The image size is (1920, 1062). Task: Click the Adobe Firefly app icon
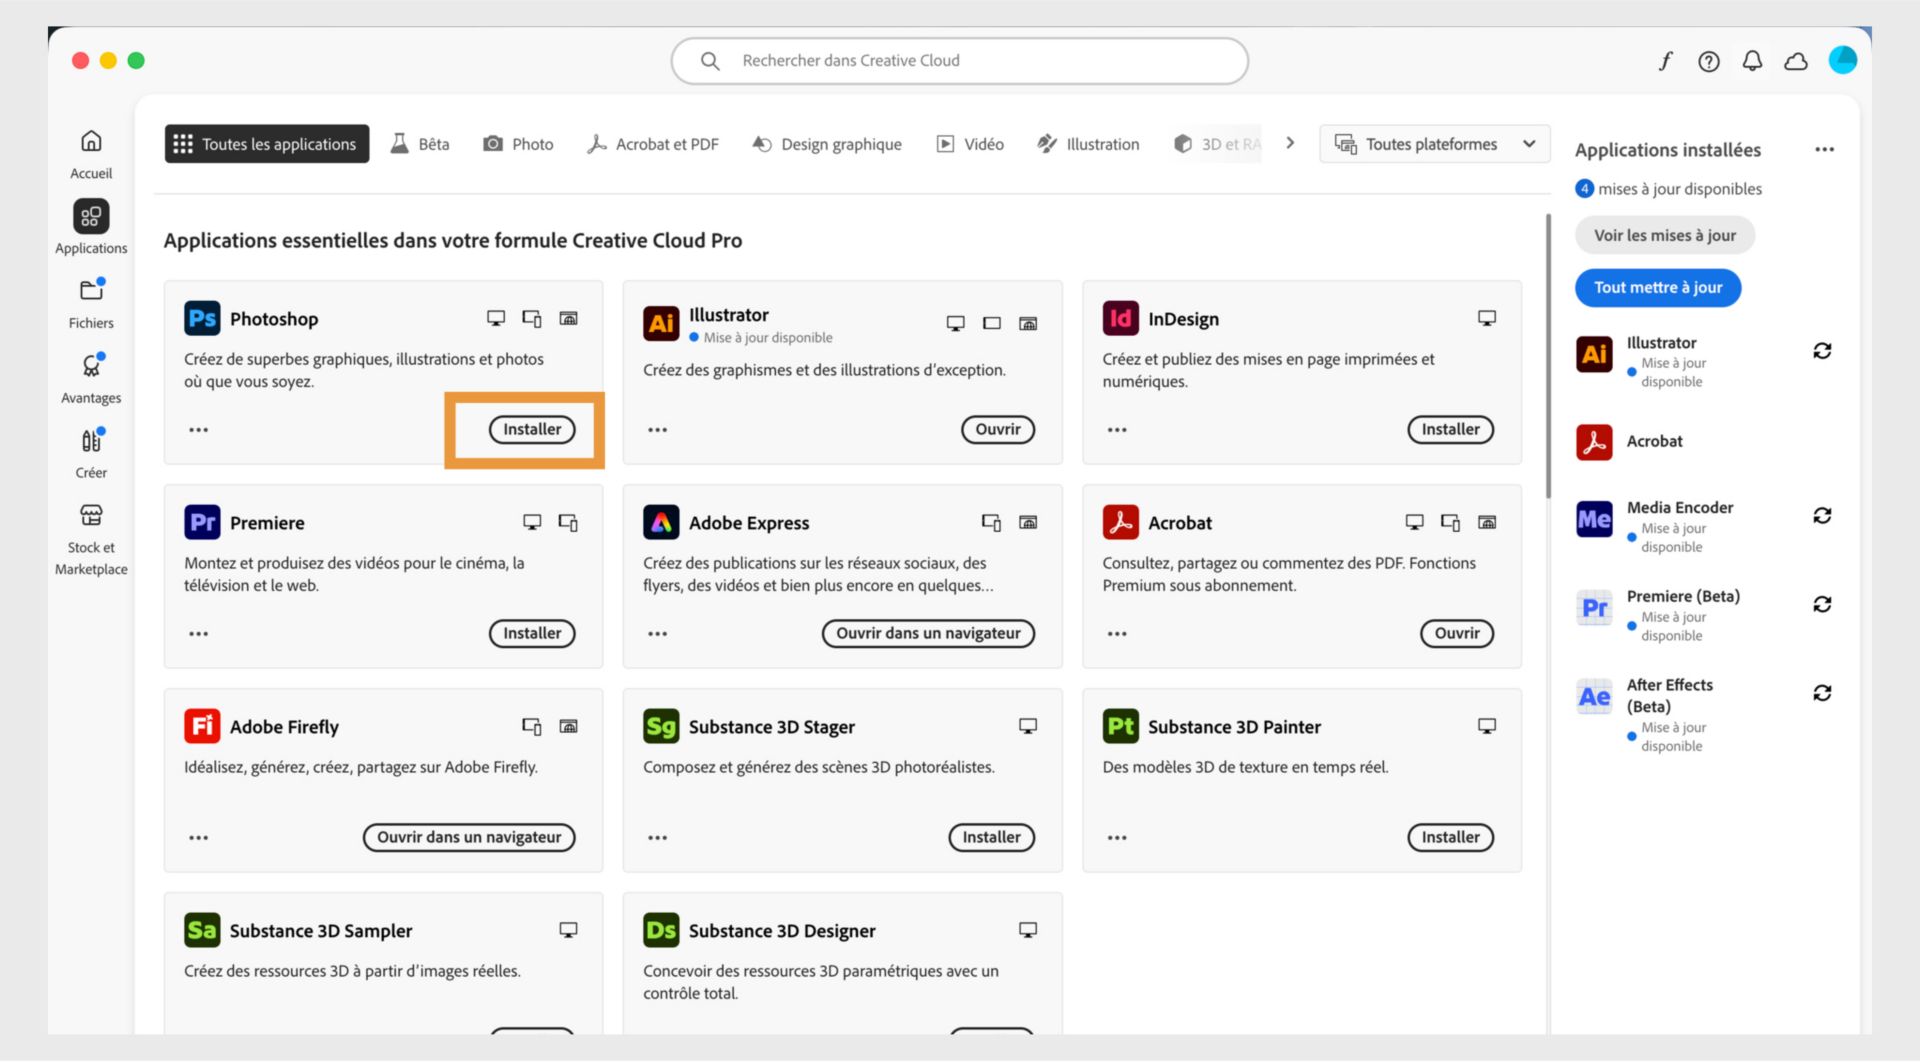(202, 726)
